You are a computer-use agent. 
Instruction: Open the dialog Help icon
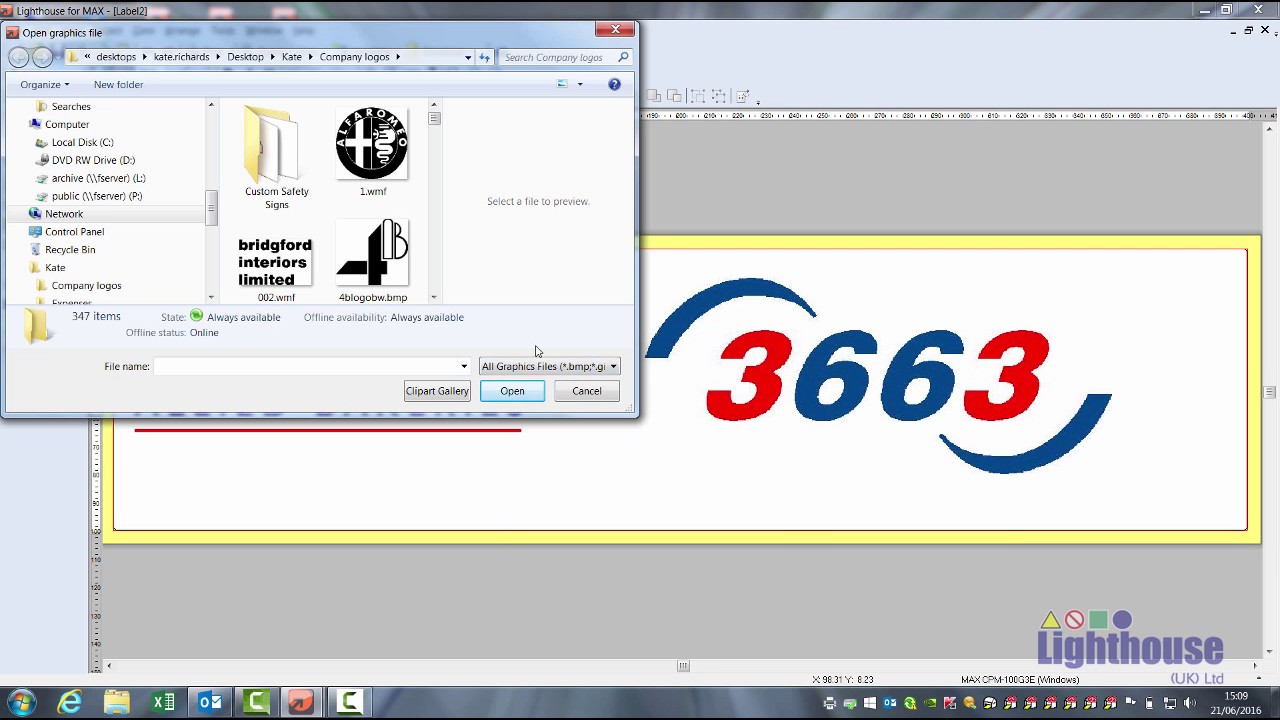pos(614,84)
